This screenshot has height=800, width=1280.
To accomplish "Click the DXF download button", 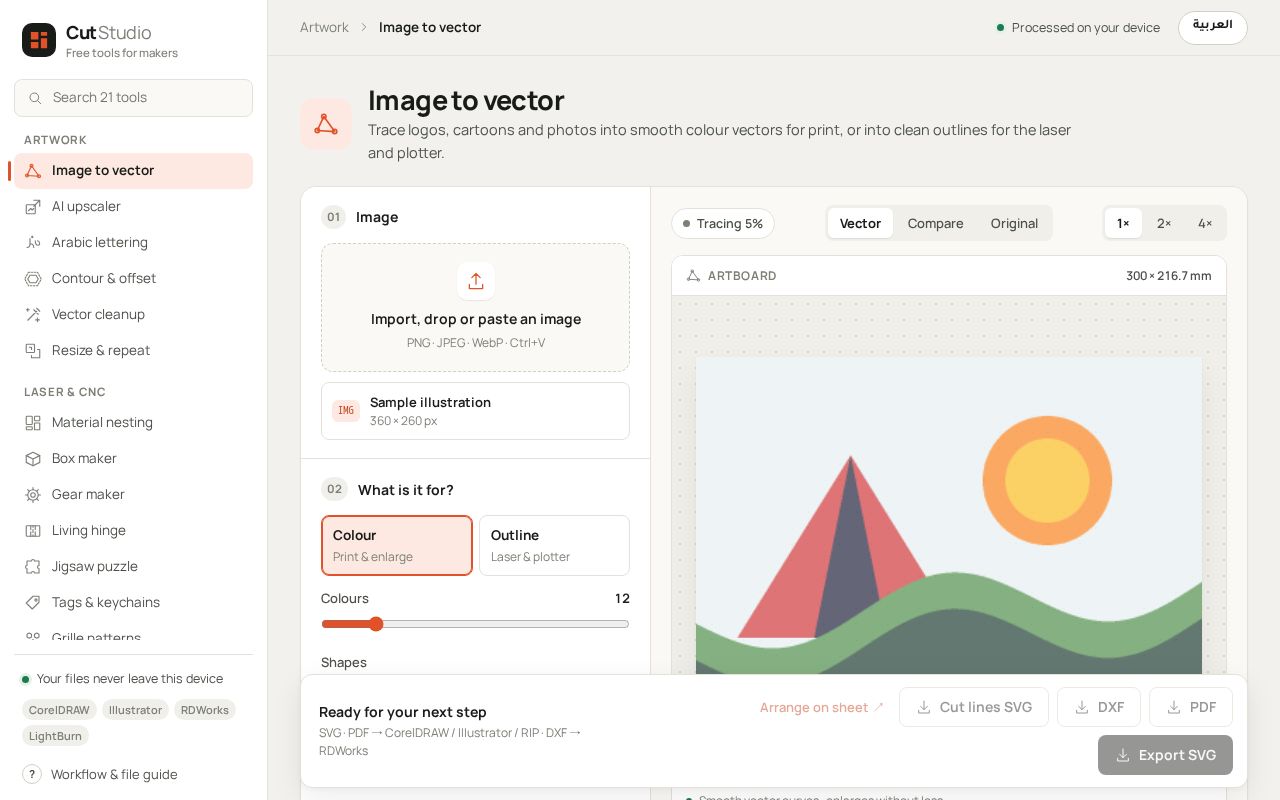I will (x=1099, y=707).
